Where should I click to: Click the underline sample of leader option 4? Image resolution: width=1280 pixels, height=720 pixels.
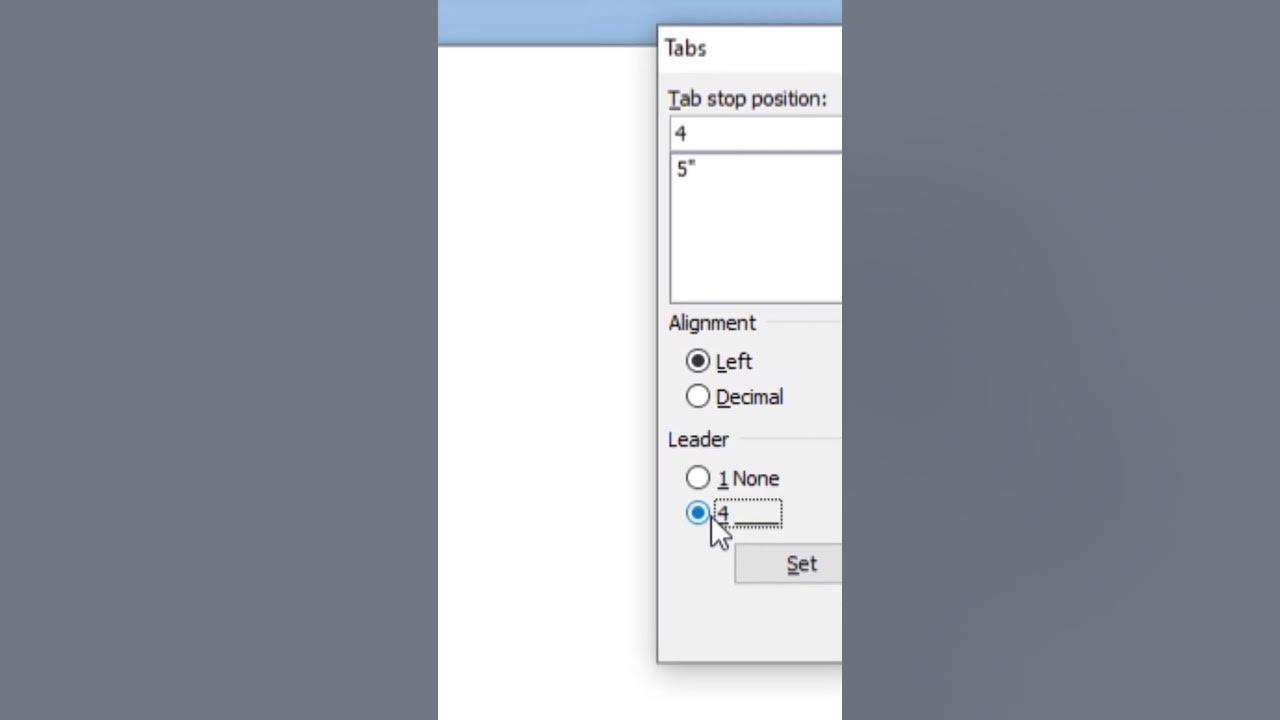click(757, 515)
